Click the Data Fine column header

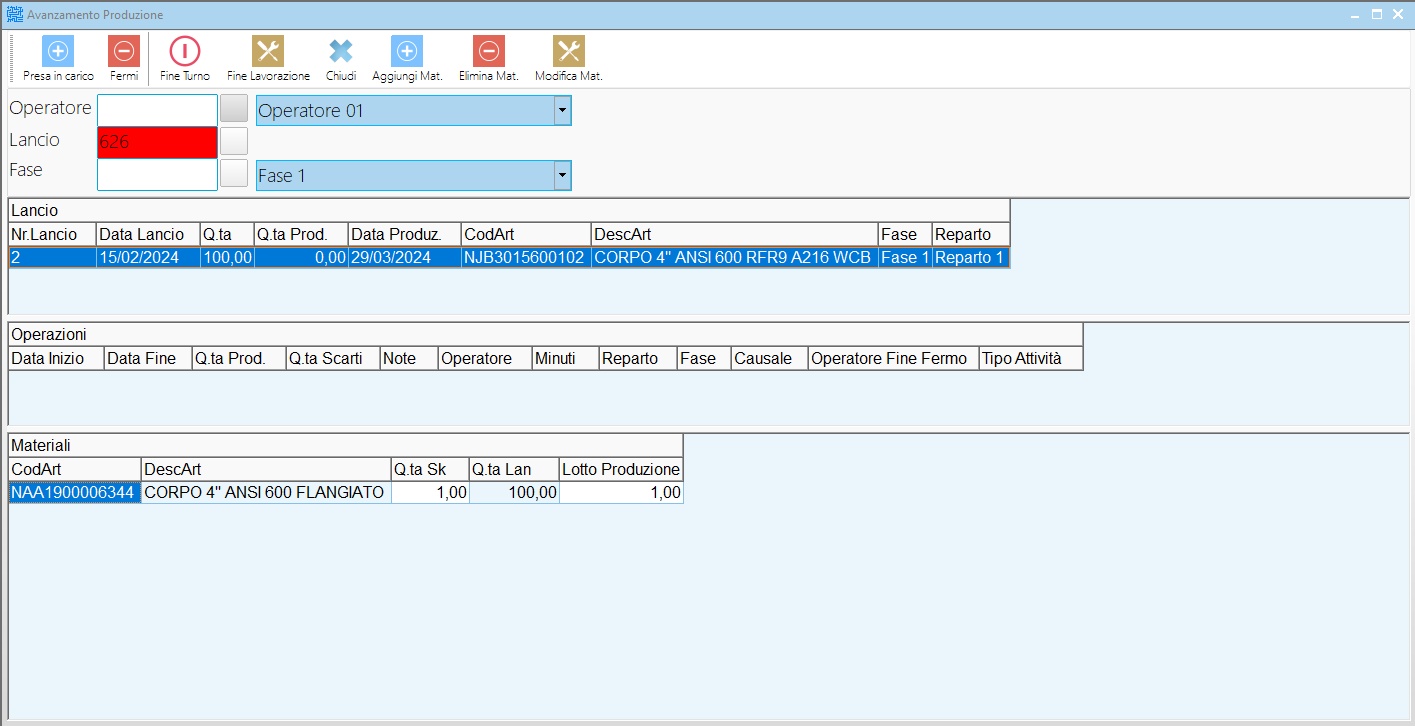point(148,358)
